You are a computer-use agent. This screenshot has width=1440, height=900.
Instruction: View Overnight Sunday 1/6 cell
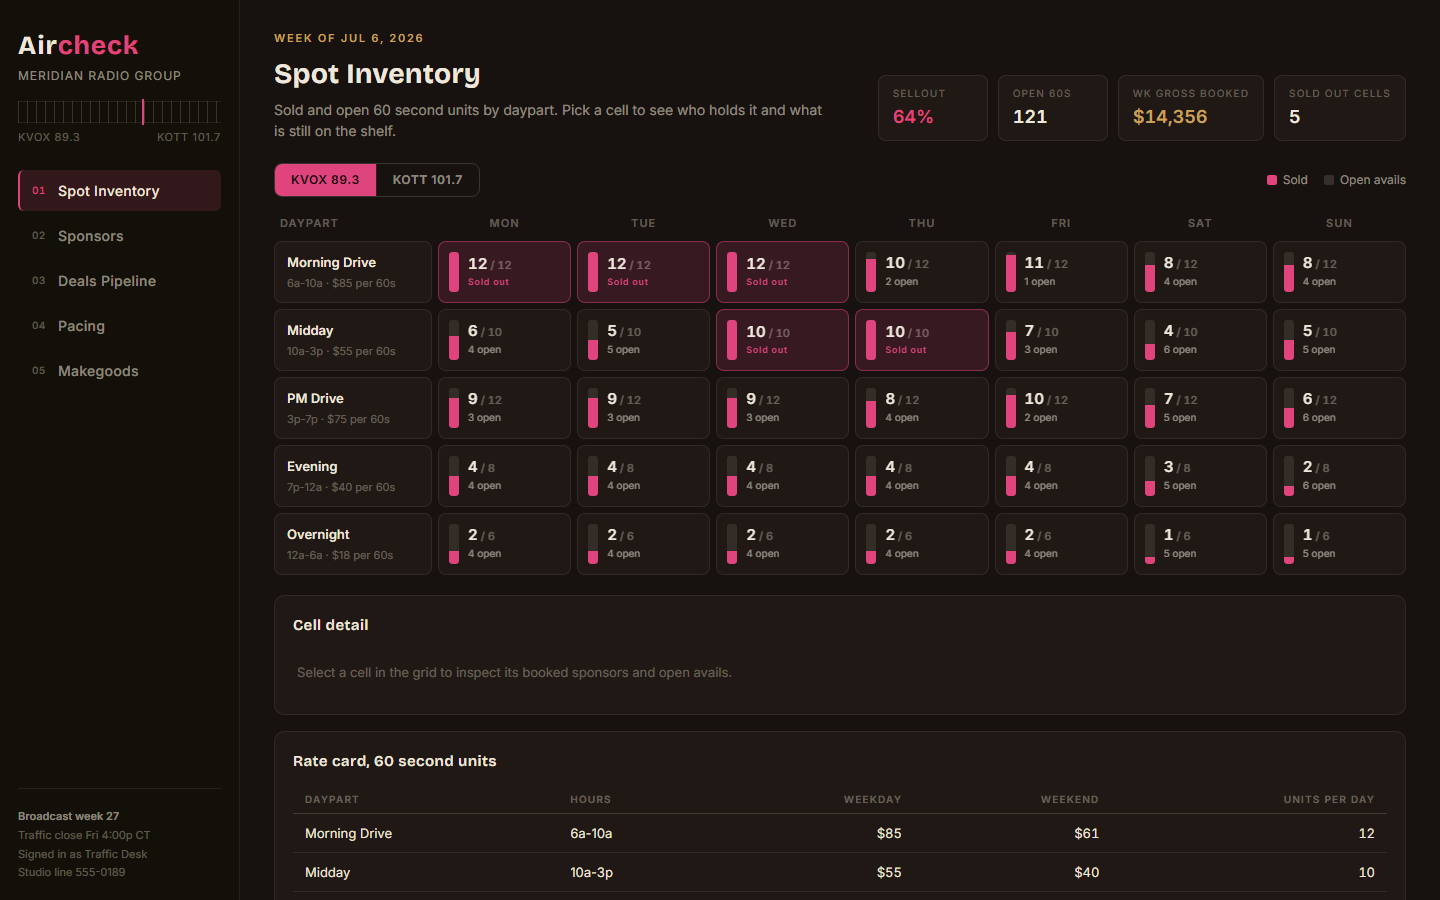click(x=1339, y=544)
